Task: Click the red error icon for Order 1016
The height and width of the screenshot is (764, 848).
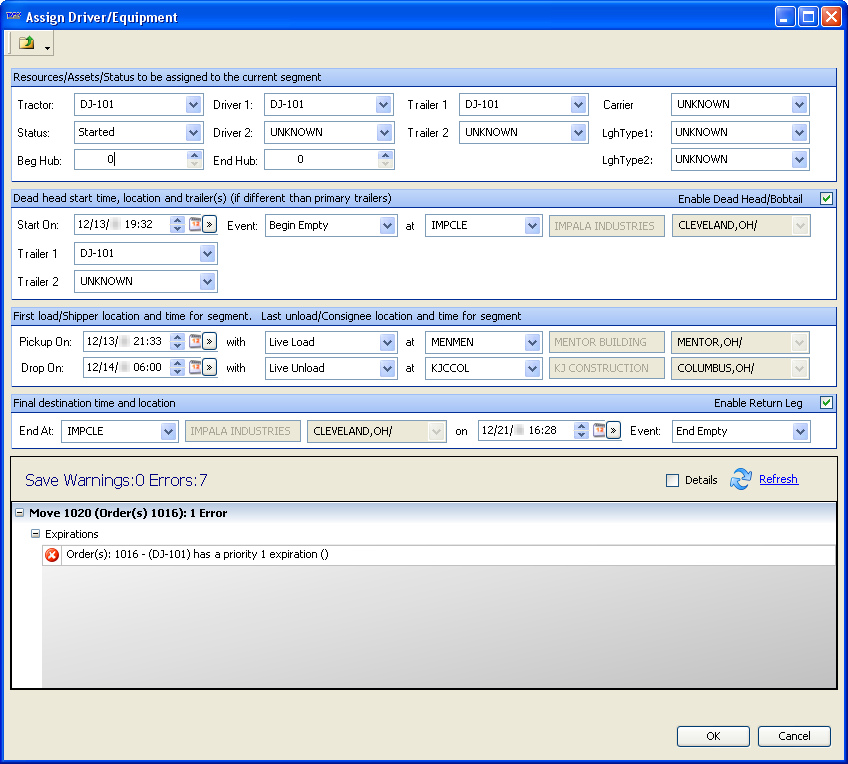Action: (x=52, y=555)
